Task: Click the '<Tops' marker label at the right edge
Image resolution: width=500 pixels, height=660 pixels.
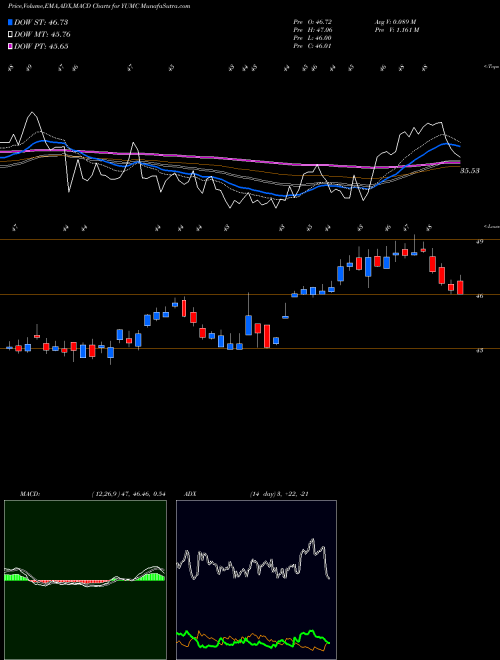Action: (x=491, y=67)
